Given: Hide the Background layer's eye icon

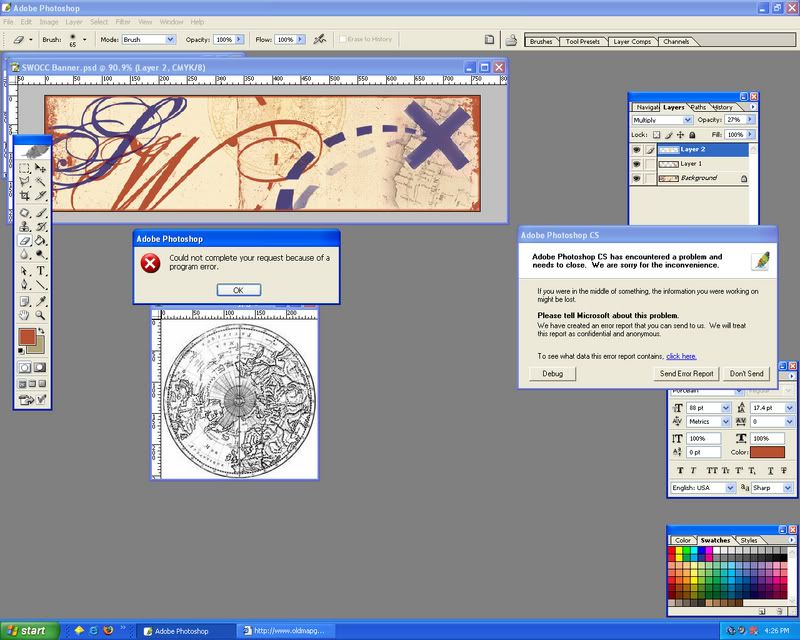Looking at the screenshot, I should click(636, 178).
